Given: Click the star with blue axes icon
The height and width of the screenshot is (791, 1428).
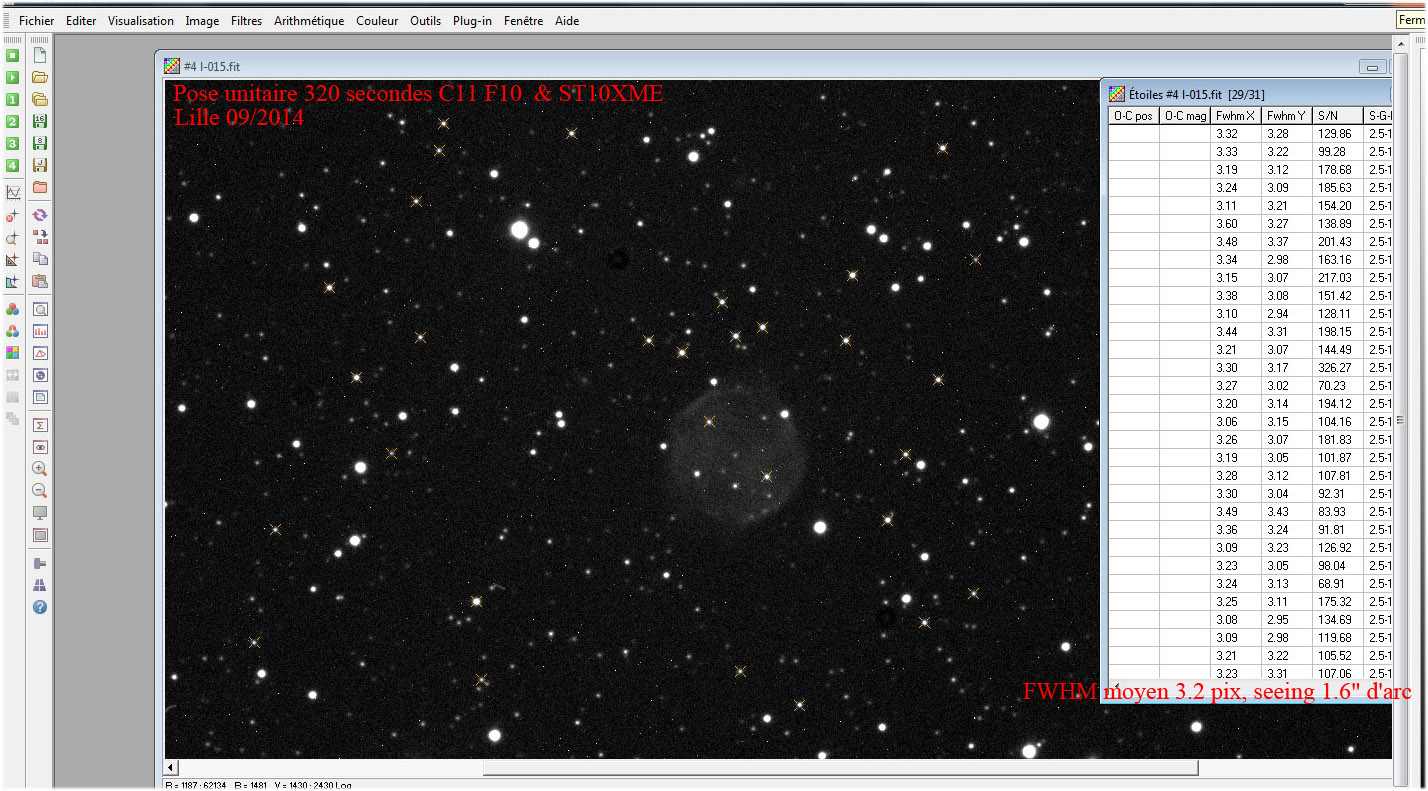Looking at the screenshot, I should click(13, 282).
